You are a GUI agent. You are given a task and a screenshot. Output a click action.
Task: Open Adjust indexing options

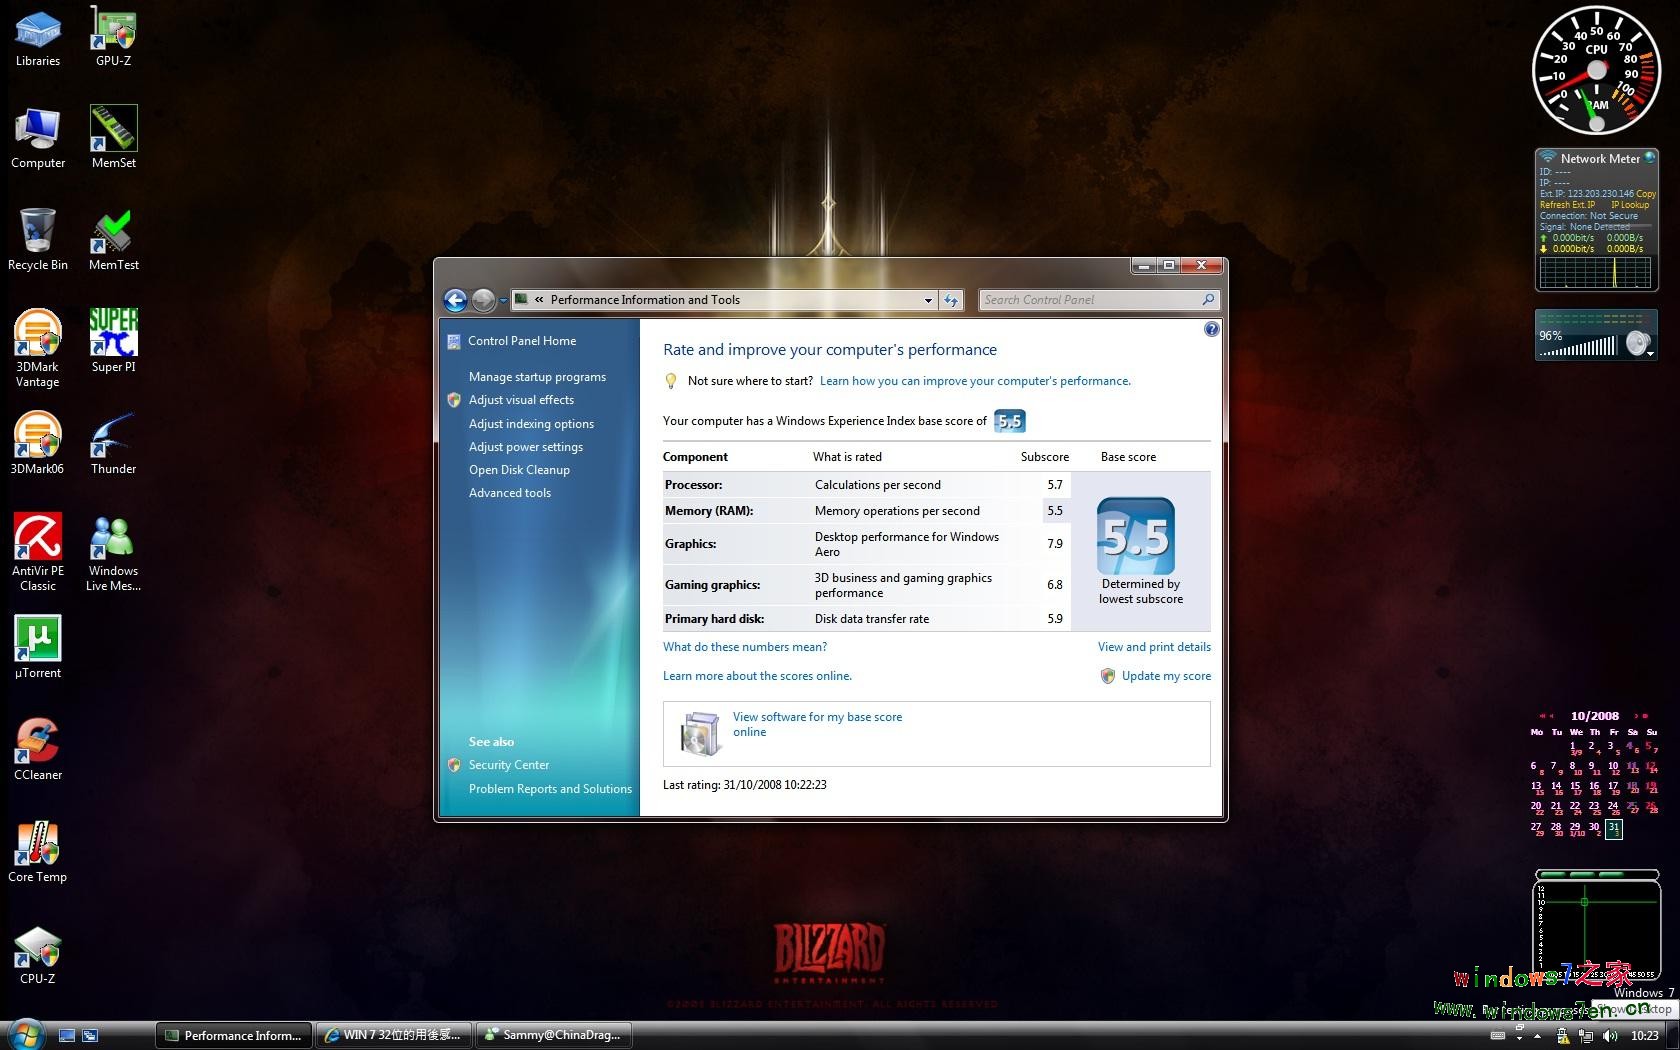(x=531, y=424)
